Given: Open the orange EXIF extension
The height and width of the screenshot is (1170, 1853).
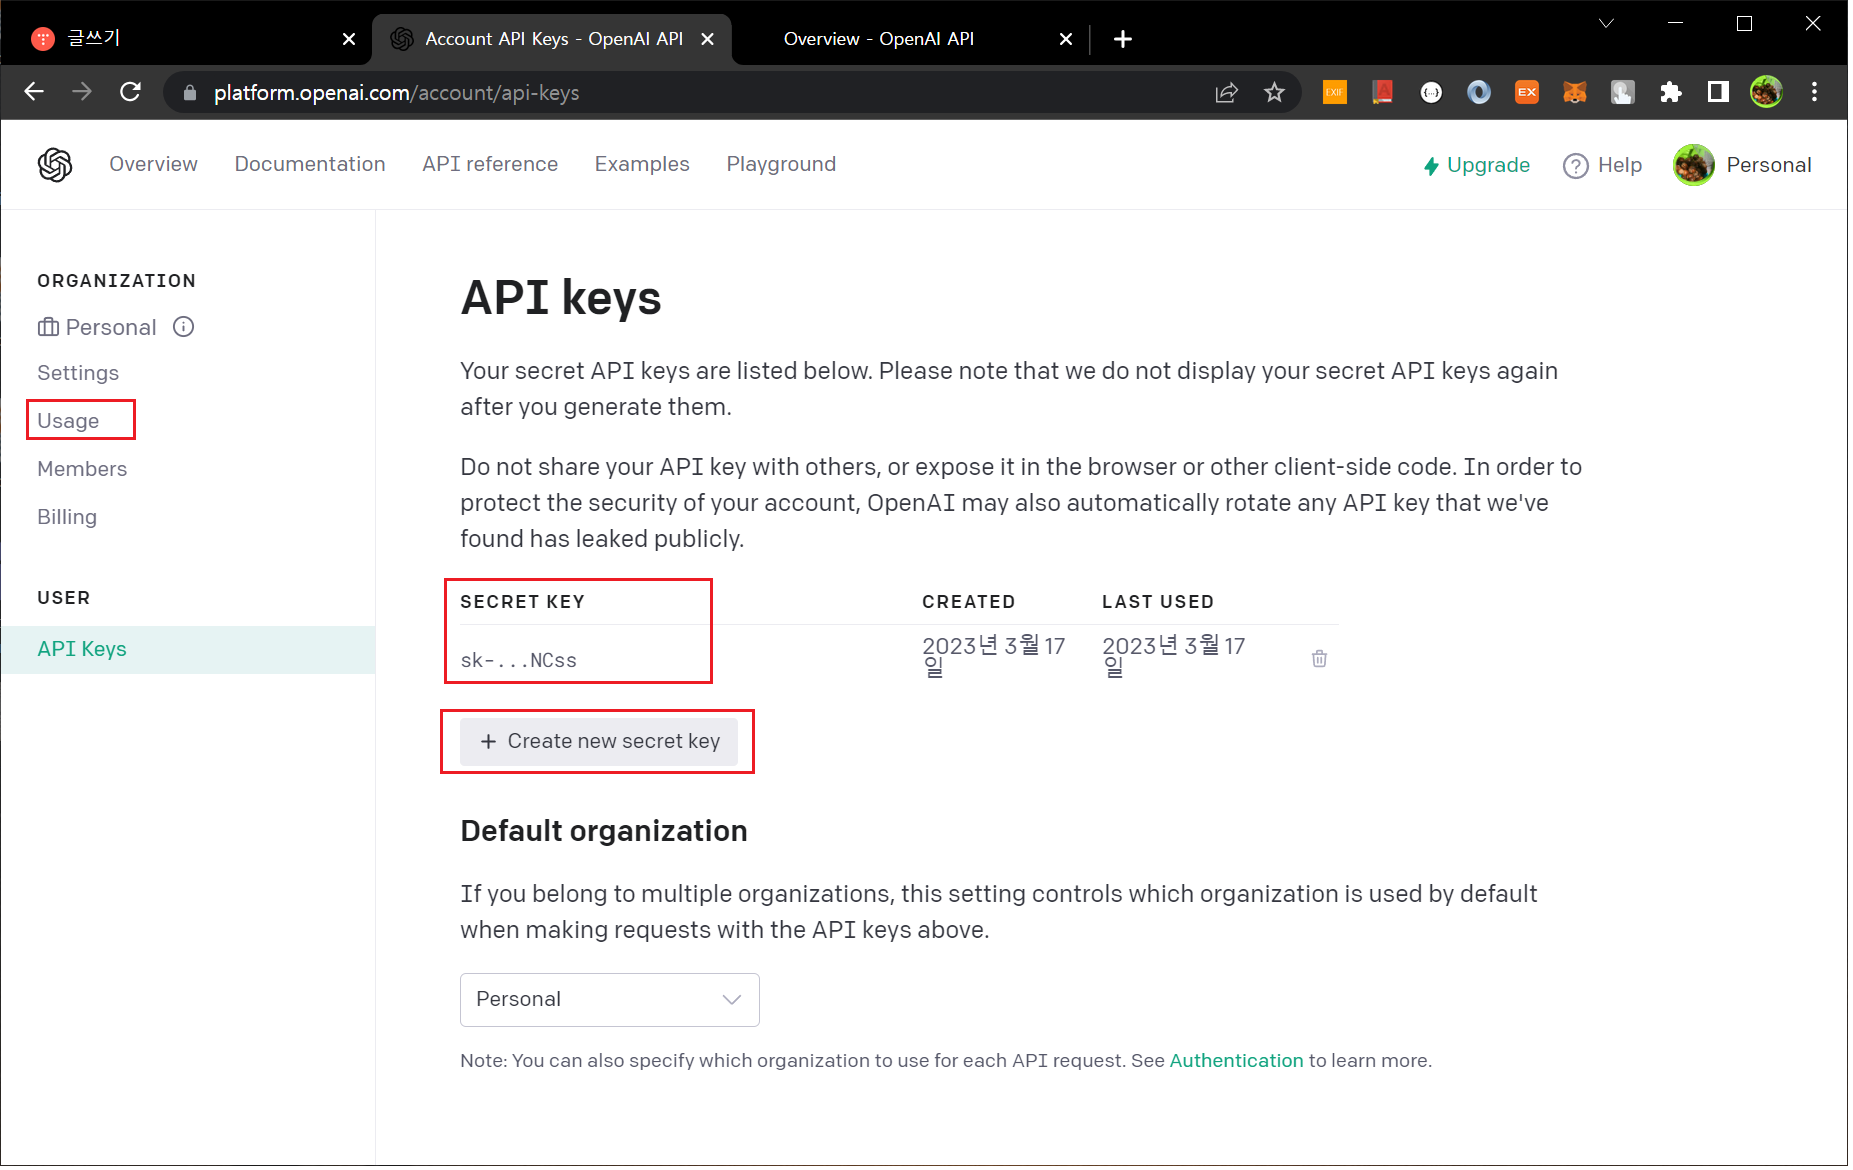Looking at the screenshot, I should [x=1334, y=92].
